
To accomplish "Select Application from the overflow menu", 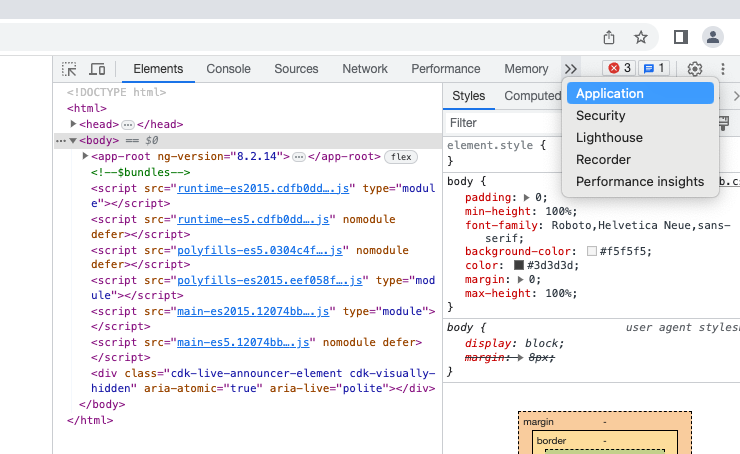I will point(640,93).
